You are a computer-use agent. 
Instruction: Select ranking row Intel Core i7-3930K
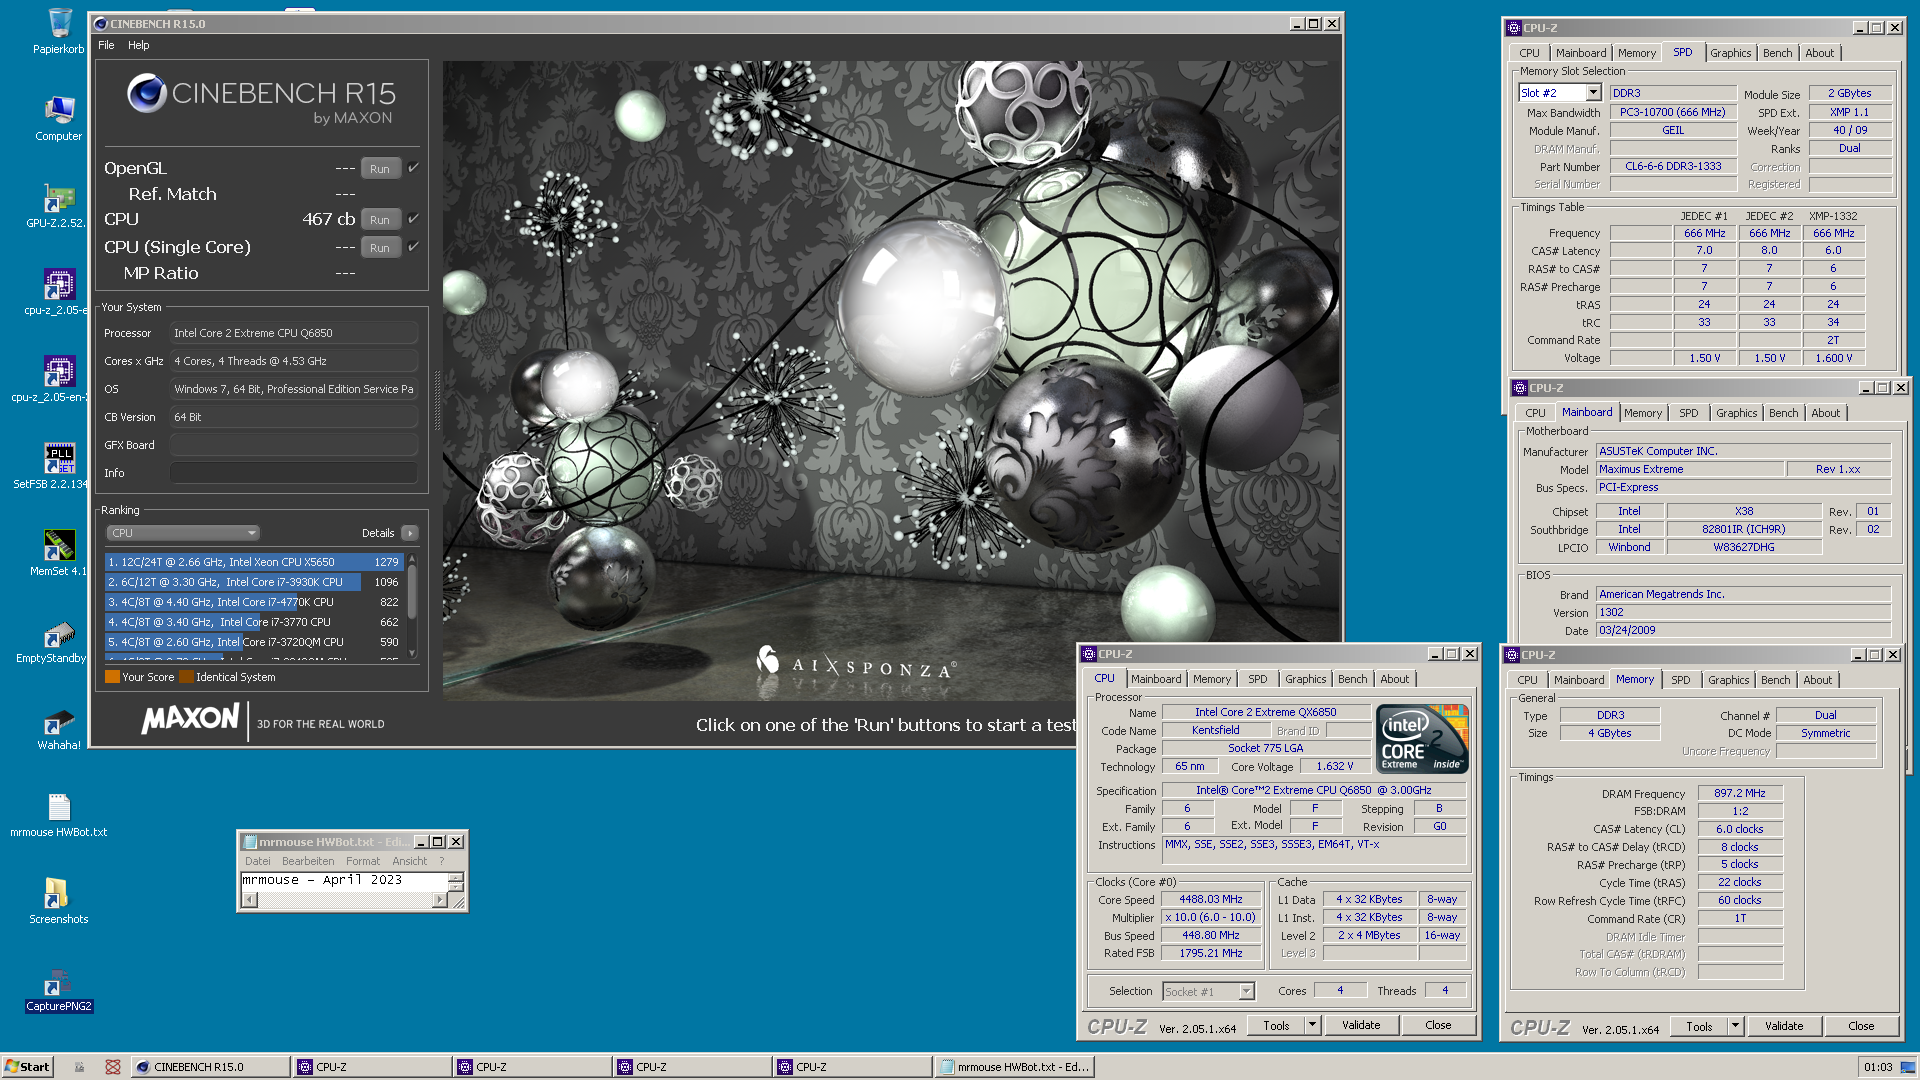254,582
